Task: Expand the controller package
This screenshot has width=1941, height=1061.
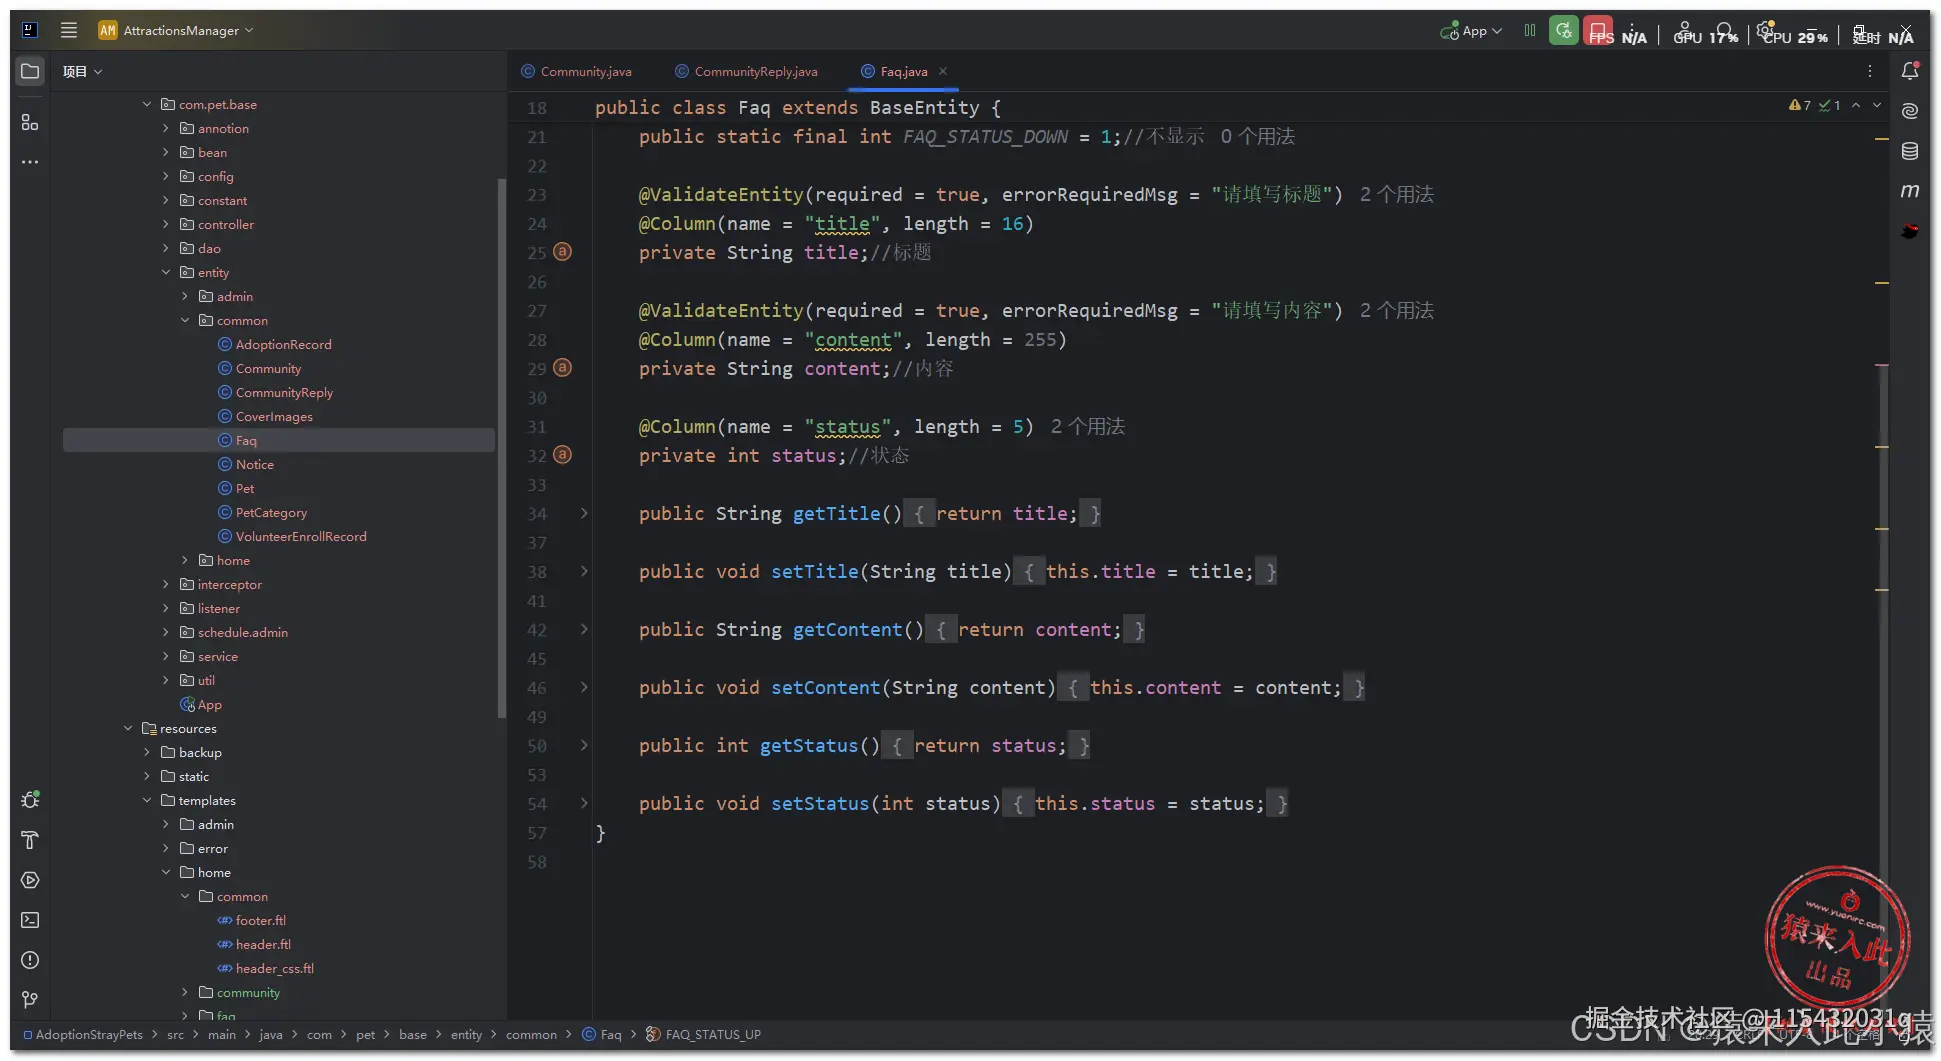Action: (166, 224)
